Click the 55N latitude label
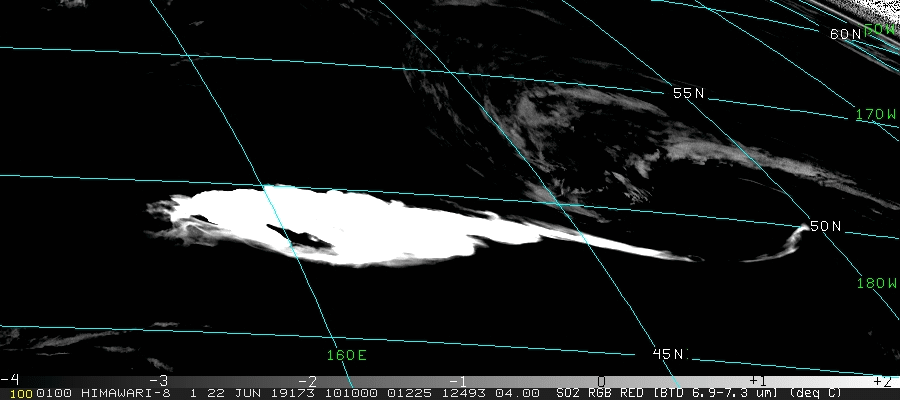The width and height of the screenshot is (900, 400). [x=688, y=93]
